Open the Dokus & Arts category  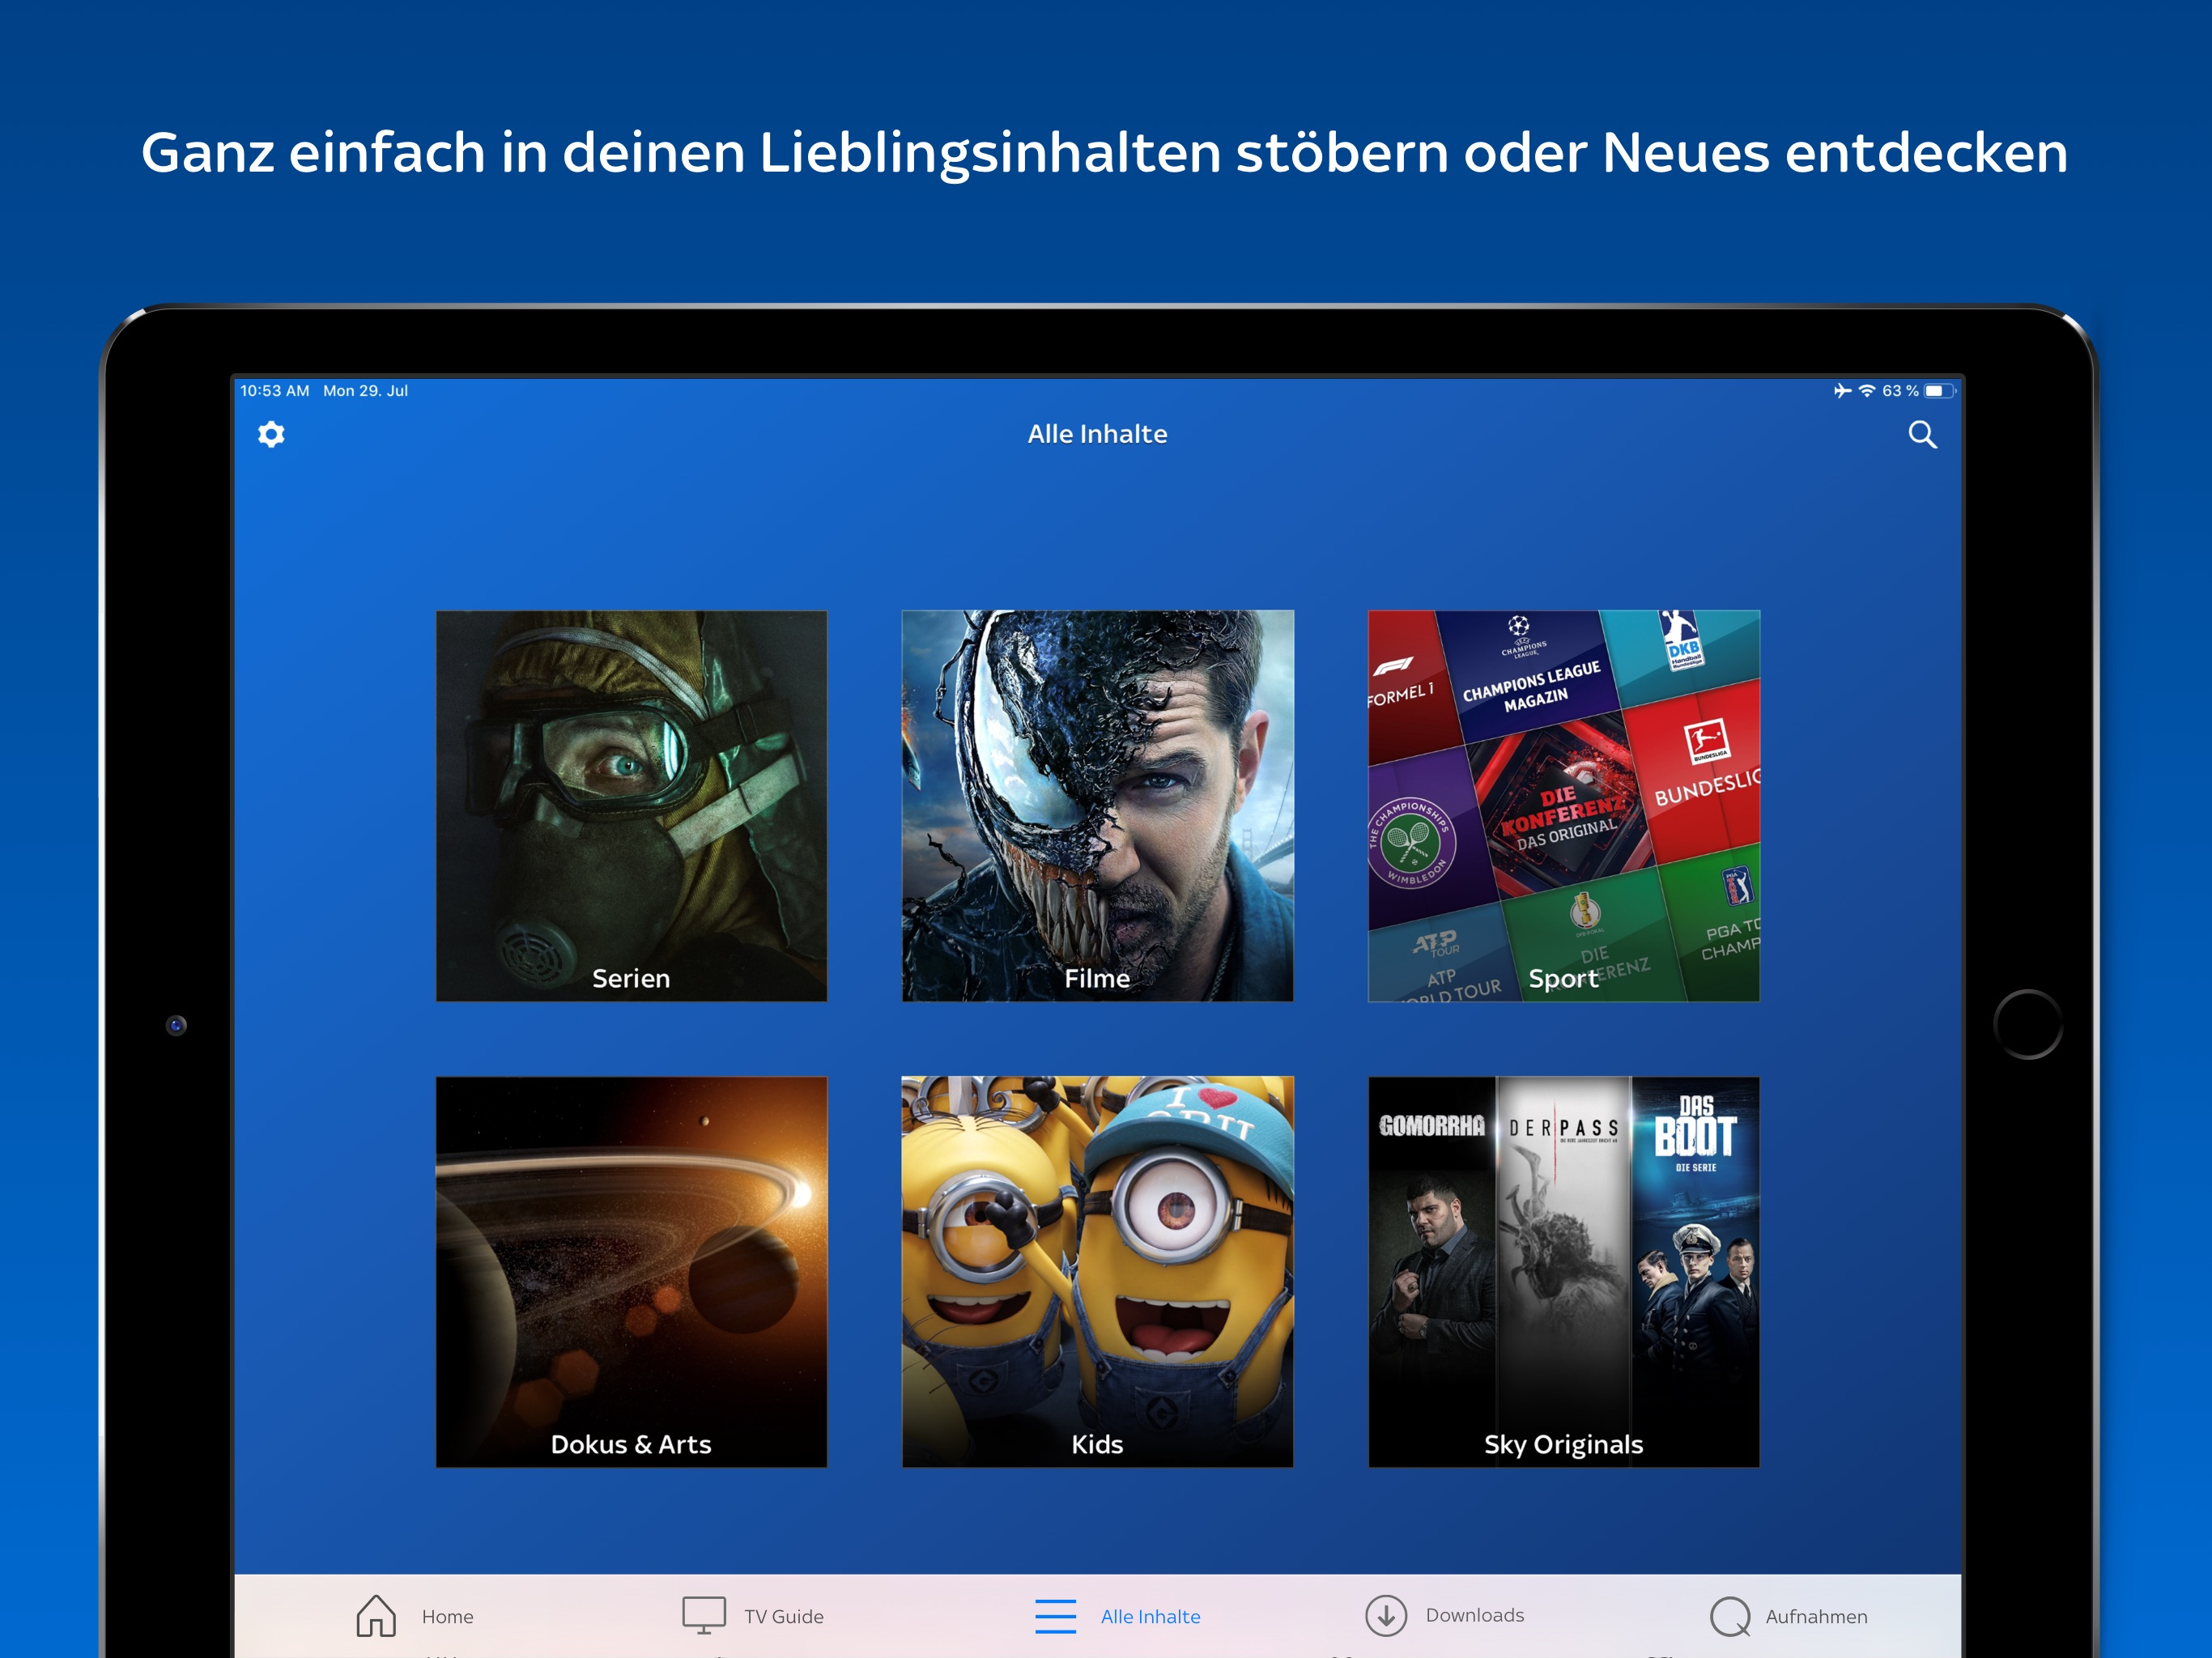(631, 1271)
